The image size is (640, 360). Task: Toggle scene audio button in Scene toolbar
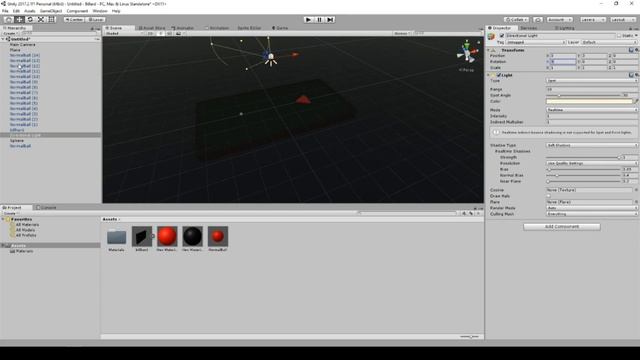(x=169, y=33)
